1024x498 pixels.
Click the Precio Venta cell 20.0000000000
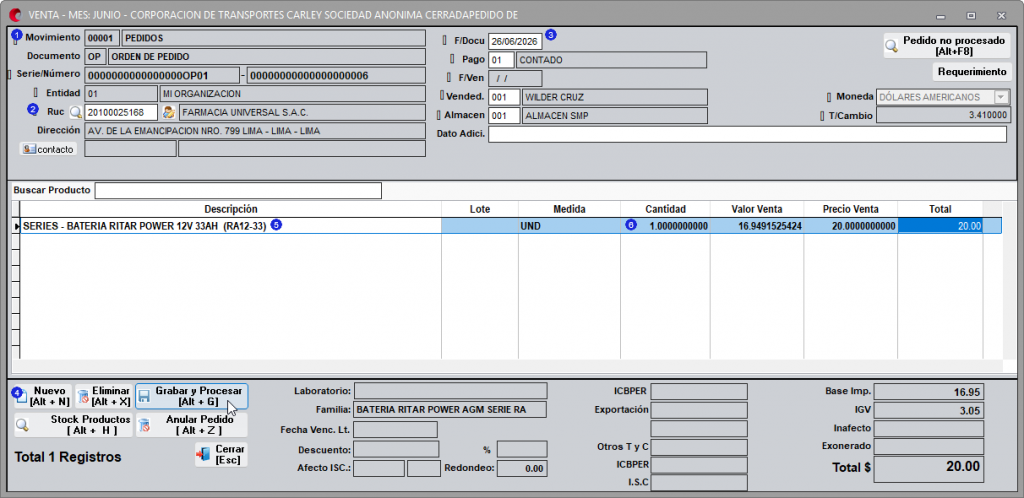click(x=851, y=226)
